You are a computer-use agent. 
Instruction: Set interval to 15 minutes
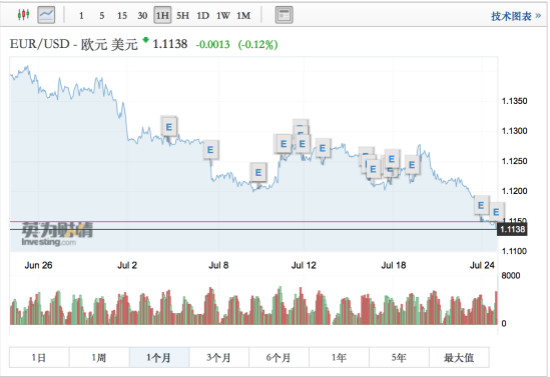[122, 15]
